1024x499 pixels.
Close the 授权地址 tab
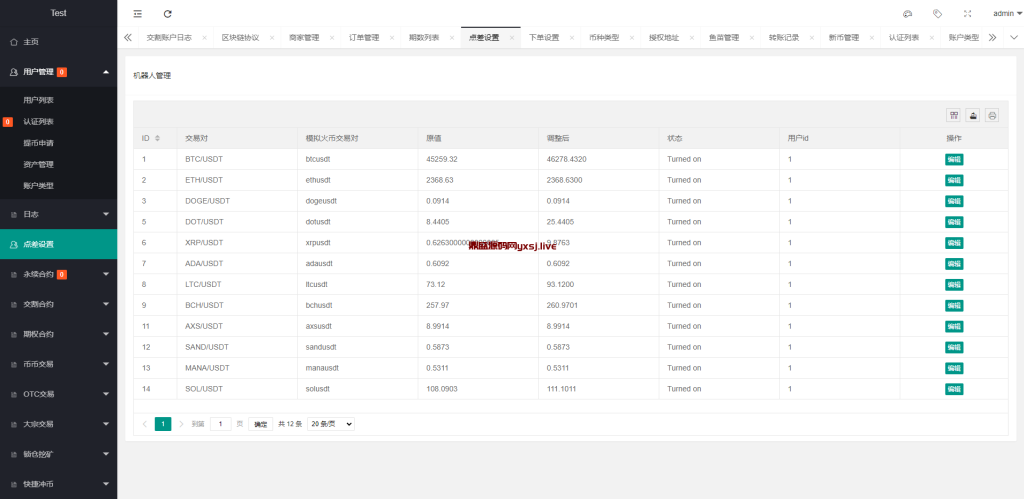[692, 38]
